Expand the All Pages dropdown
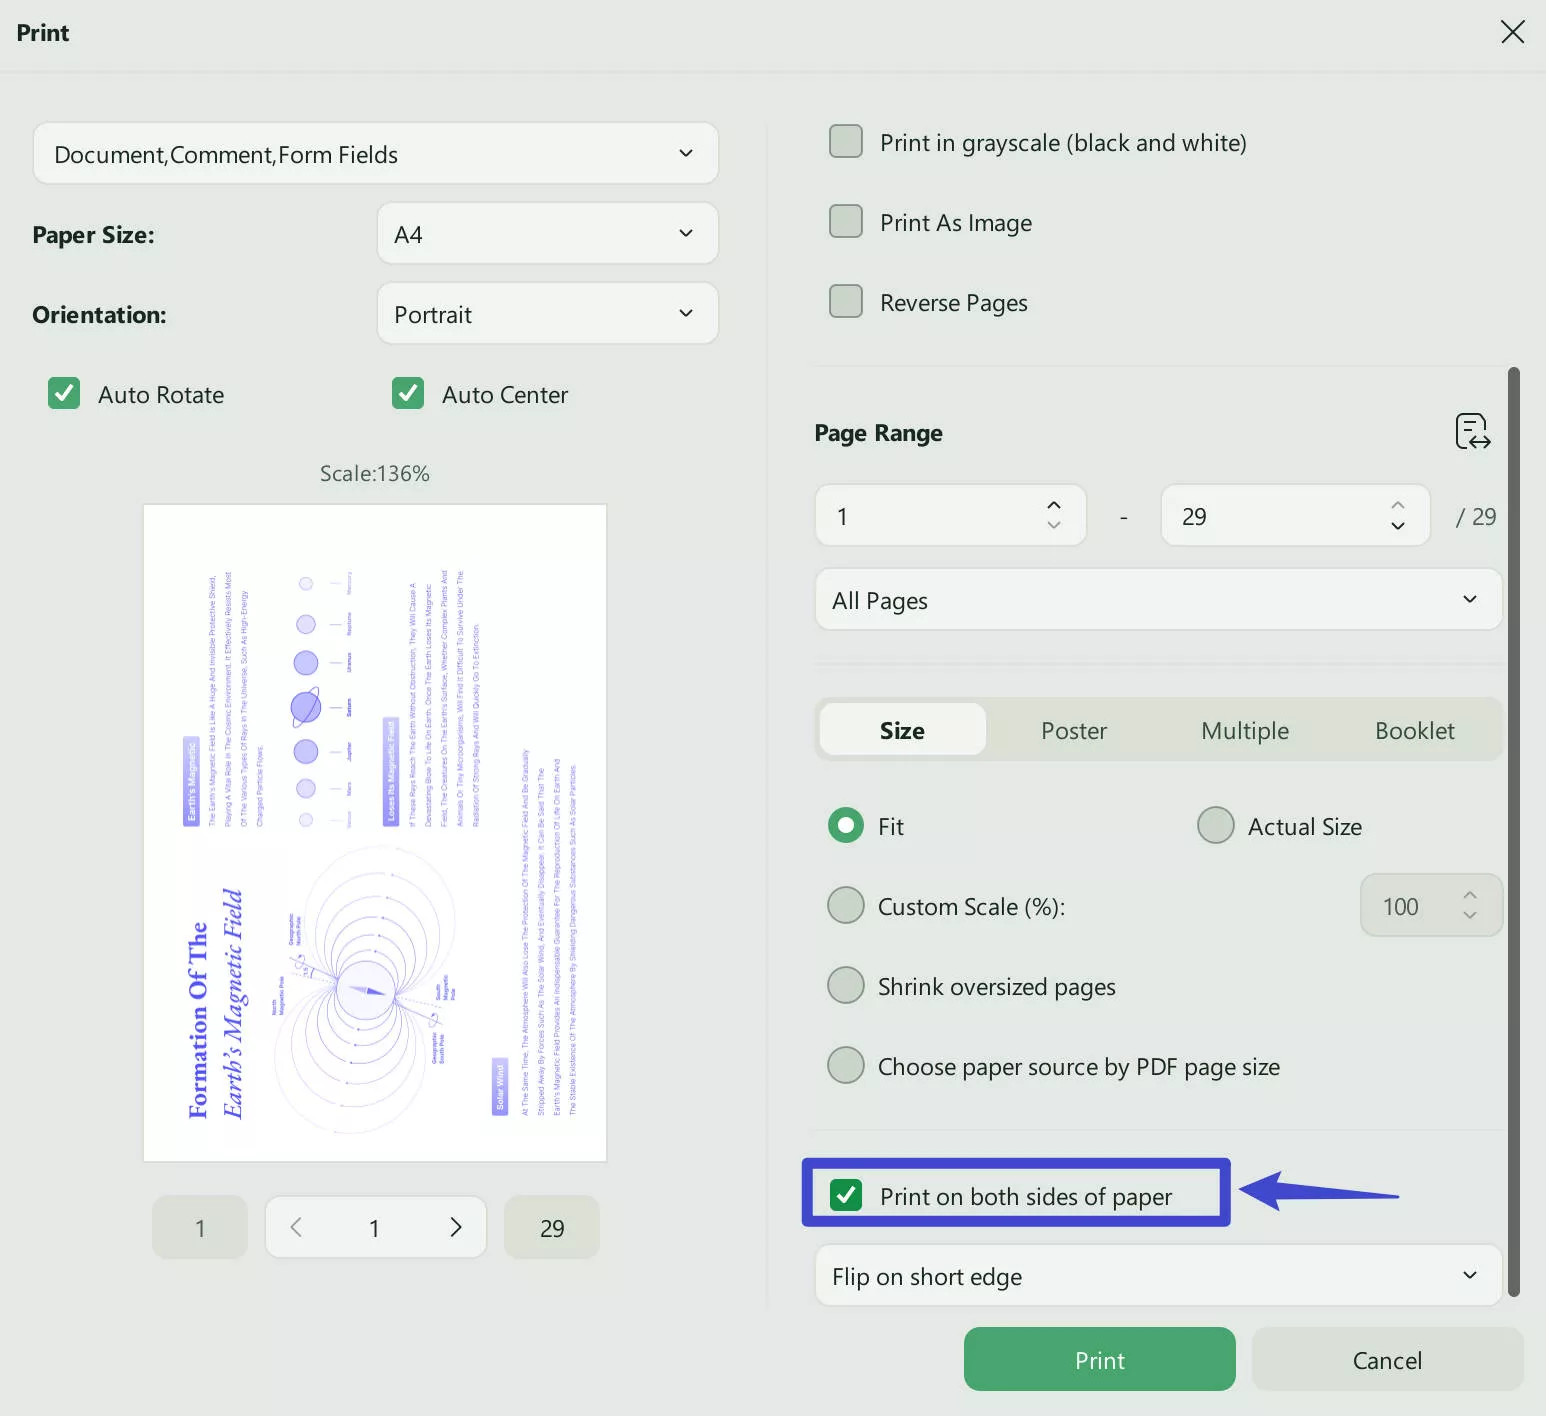 pyautogui.click(x=1156, y=599)
